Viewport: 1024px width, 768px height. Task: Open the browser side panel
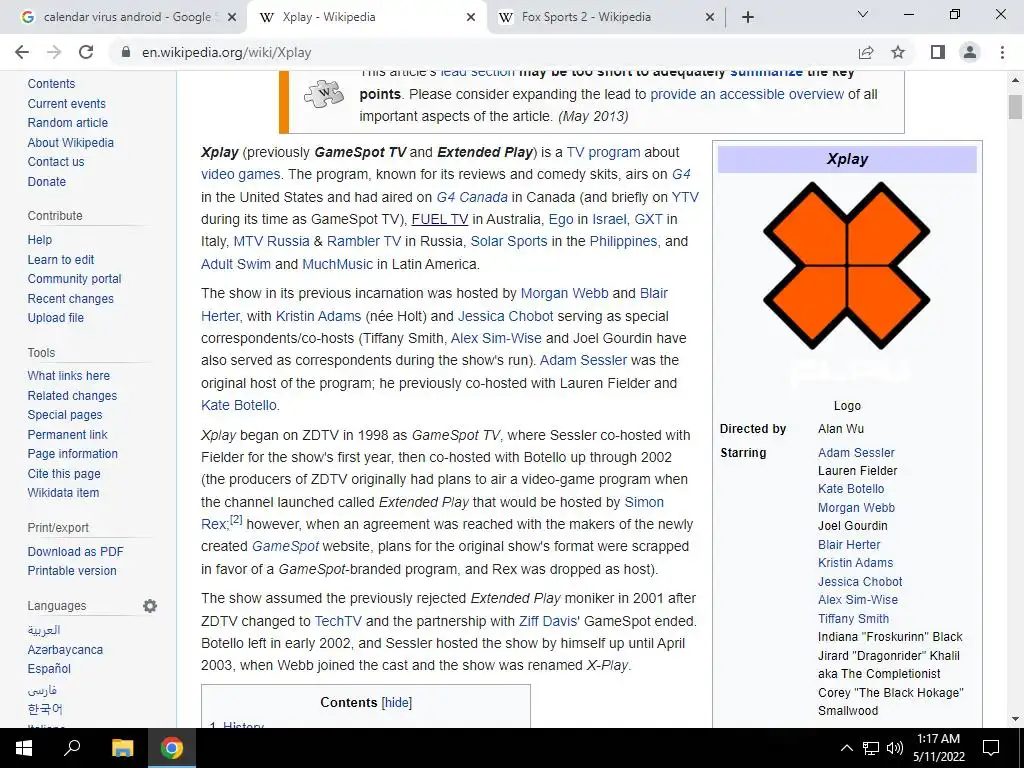[x=937, y=52]
